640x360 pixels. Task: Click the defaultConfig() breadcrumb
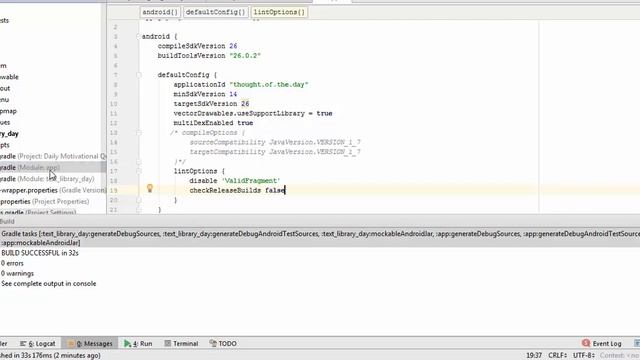pyautogui.click(x=216, y=12)
